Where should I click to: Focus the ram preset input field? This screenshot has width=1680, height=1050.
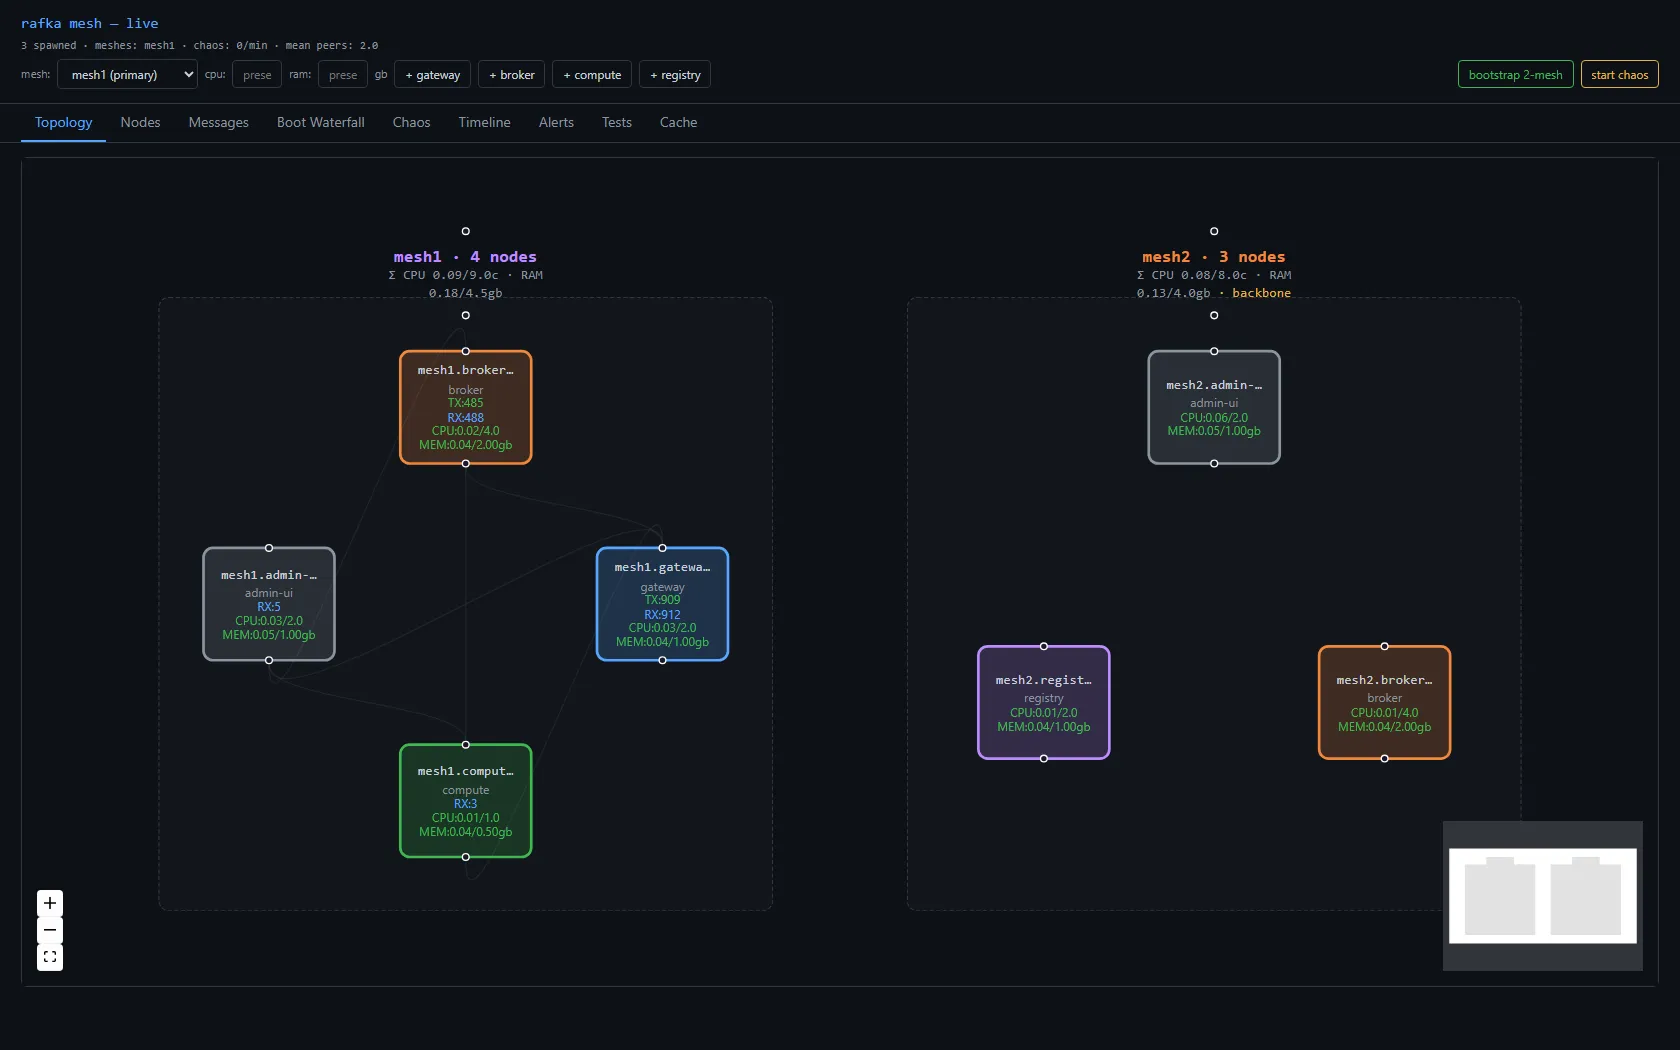tap(342, 74)
